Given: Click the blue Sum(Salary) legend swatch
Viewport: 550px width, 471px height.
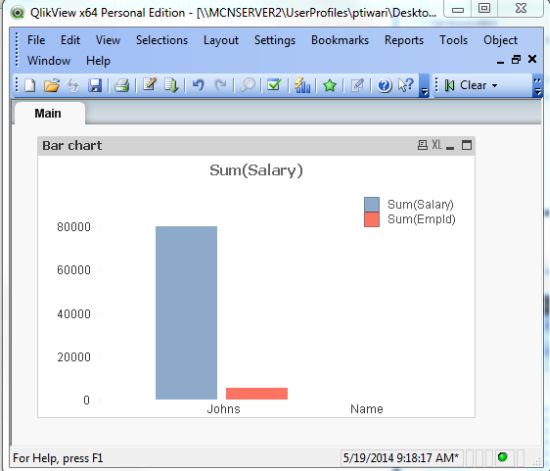Looking at the screenshot, I should point(371,204).
